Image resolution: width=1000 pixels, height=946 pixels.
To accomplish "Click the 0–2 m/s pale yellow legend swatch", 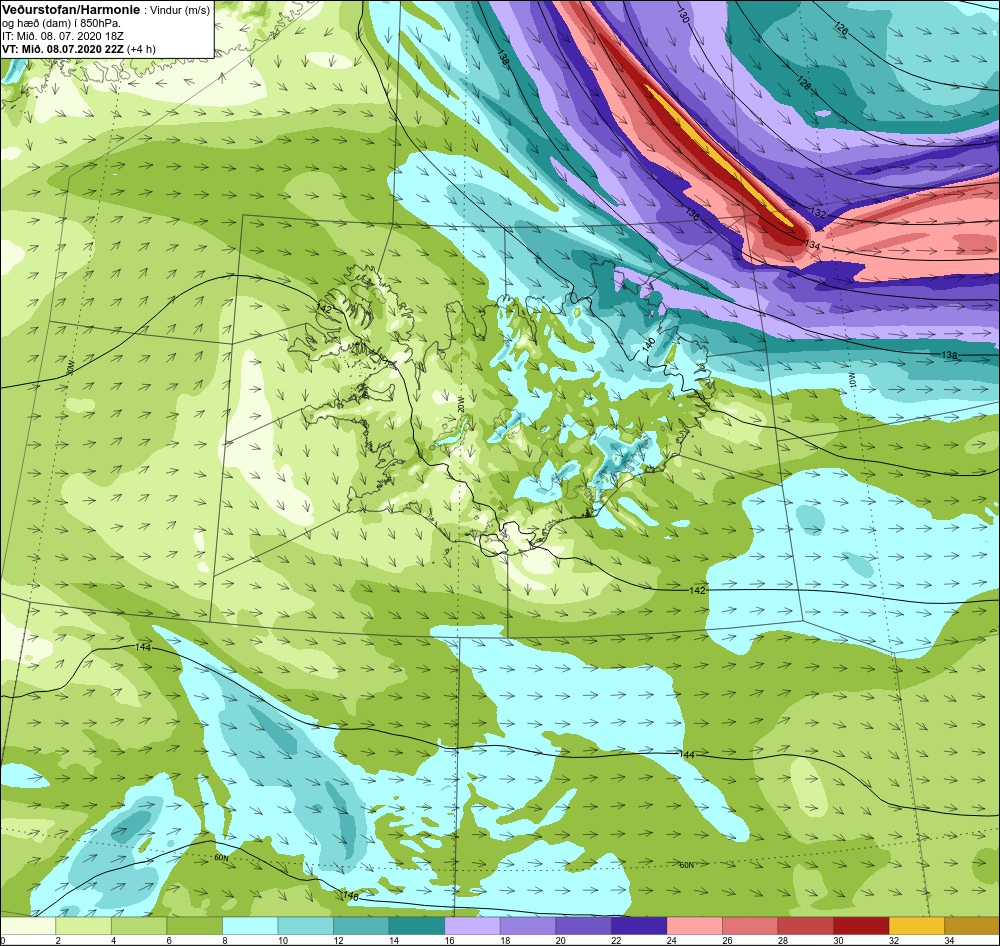I will pyautogui.click(x=28, y=926).
